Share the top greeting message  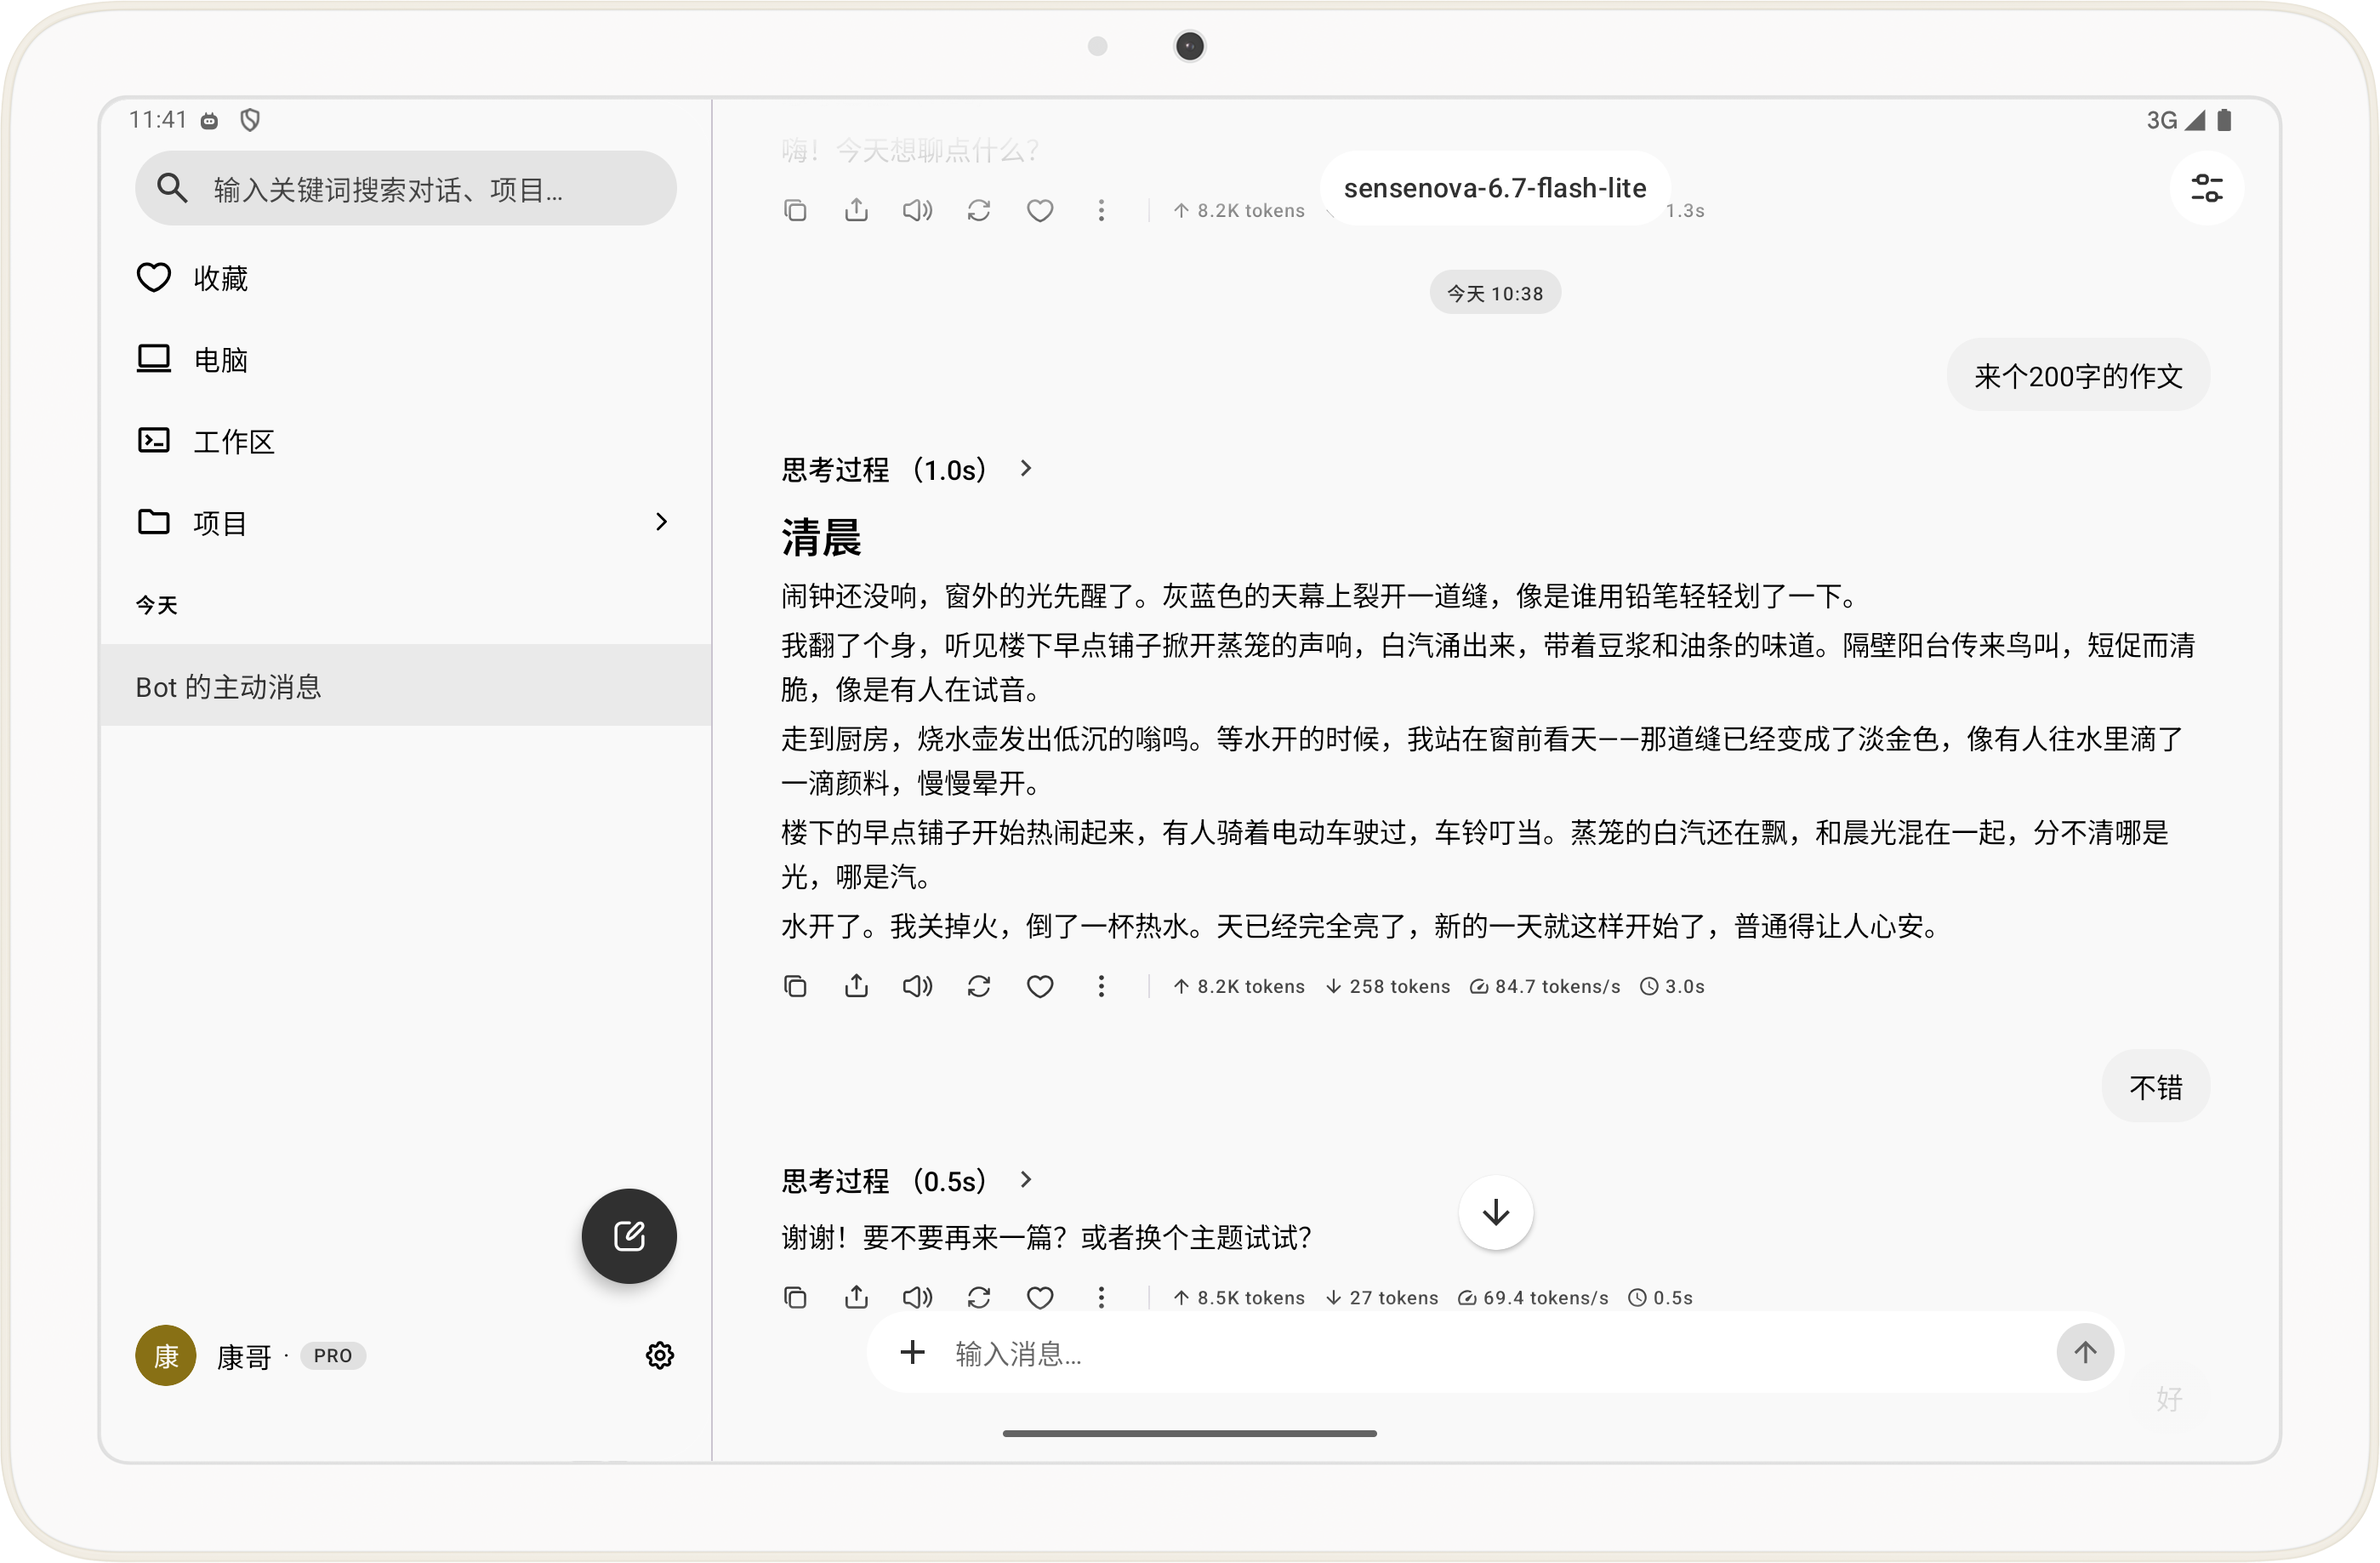tap(856, 210)
